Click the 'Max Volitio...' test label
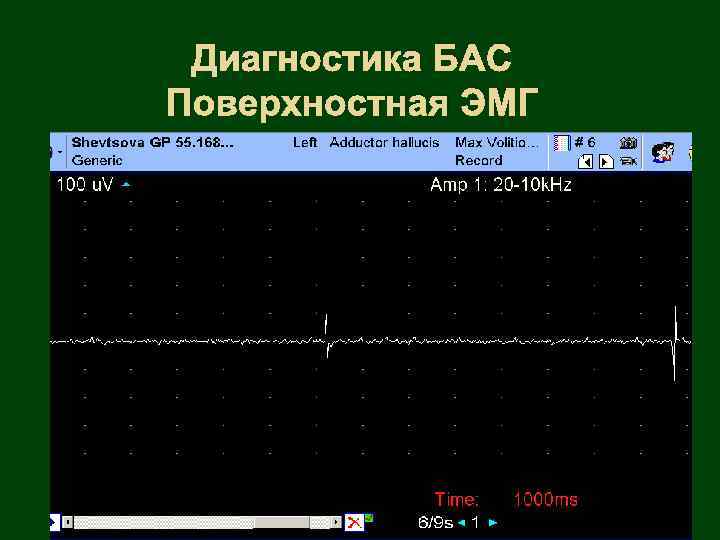 click(496, 142)
